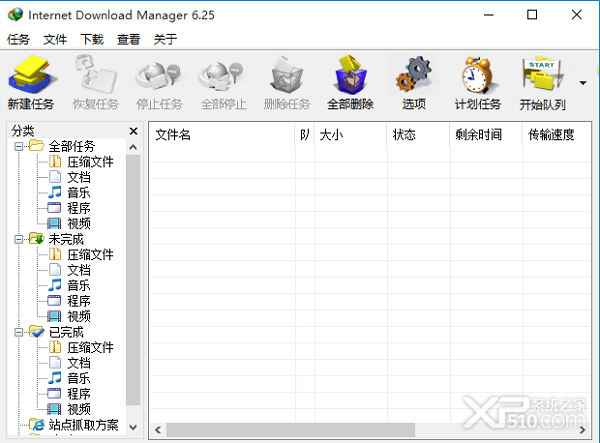Click the IDM title bar app icon
The image size is (600, 443).
click(x=15, y=15)
